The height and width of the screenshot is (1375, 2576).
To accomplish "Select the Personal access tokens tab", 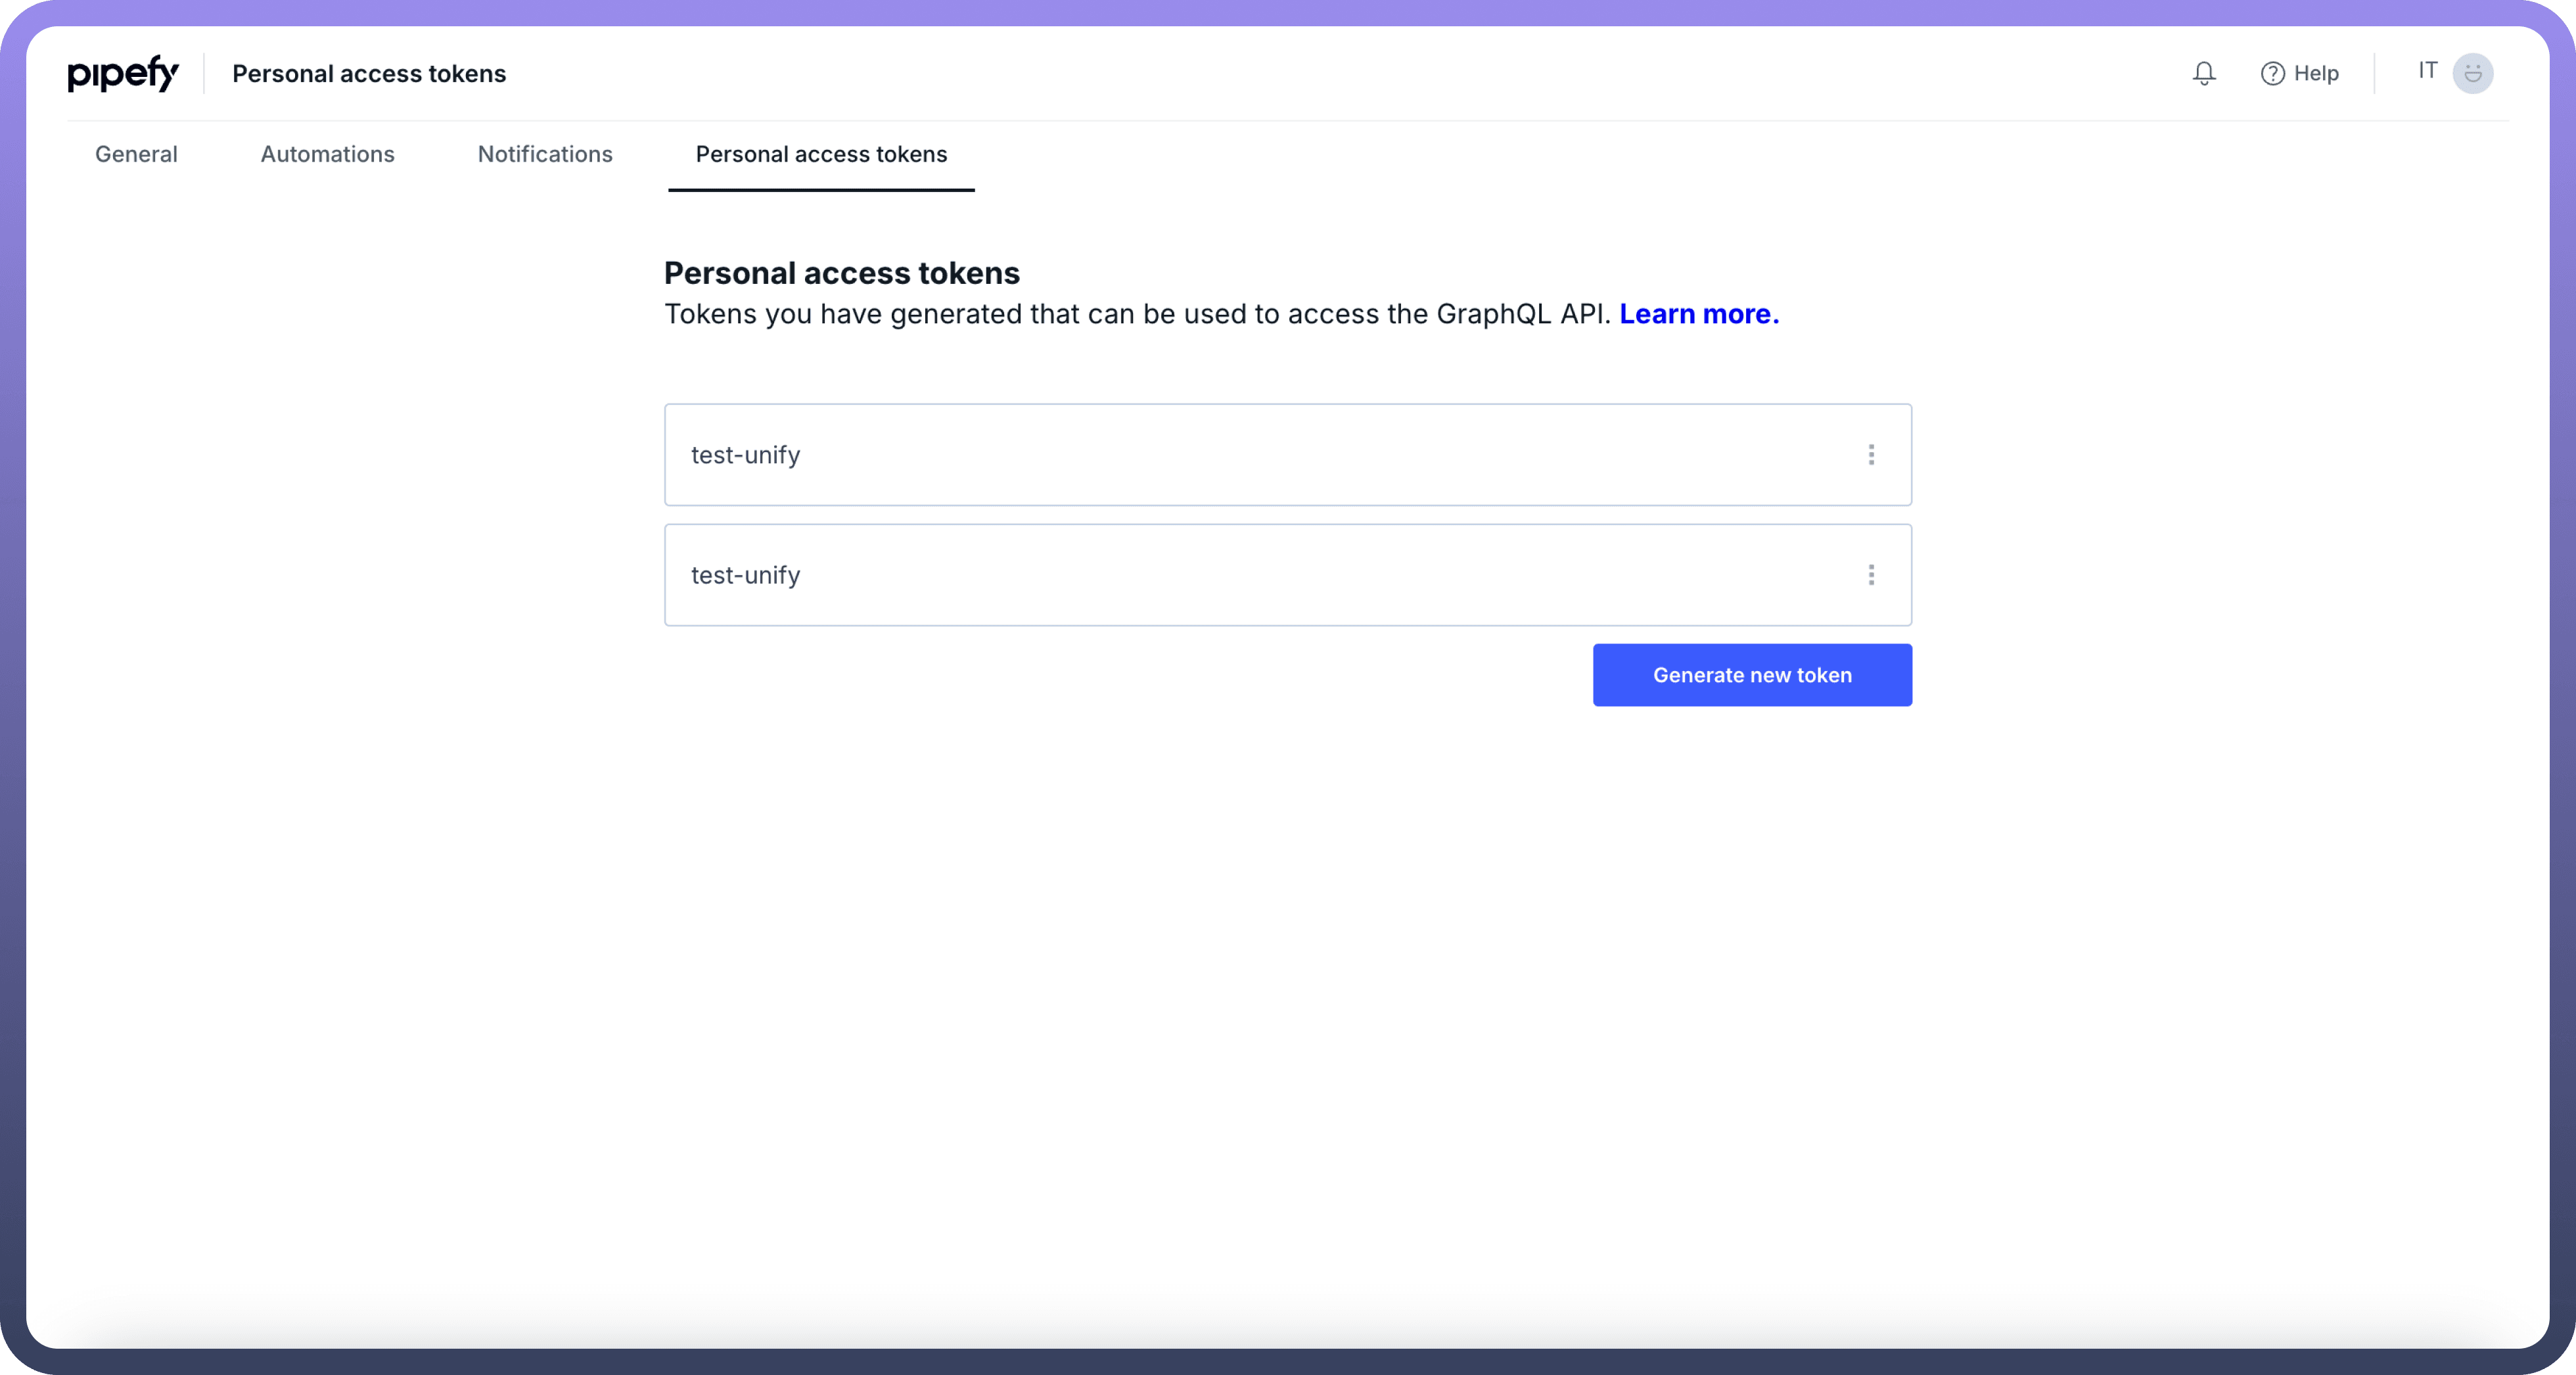I will point(821,154).
